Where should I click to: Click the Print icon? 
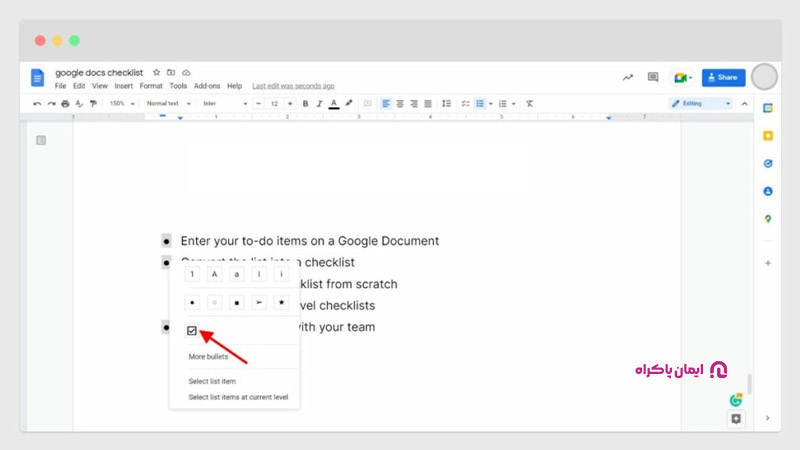coord(65,103)
